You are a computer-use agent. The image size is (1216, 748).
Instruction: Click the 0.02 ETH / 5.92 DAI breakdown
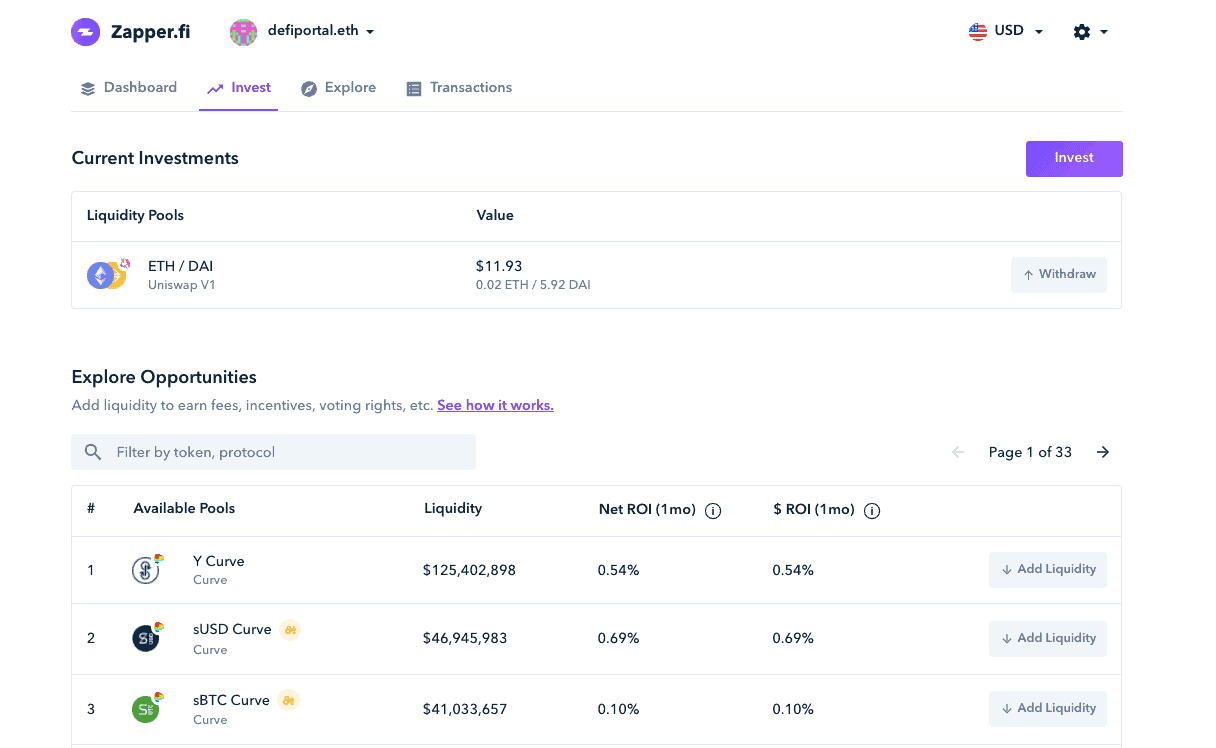tap(533, 285)
